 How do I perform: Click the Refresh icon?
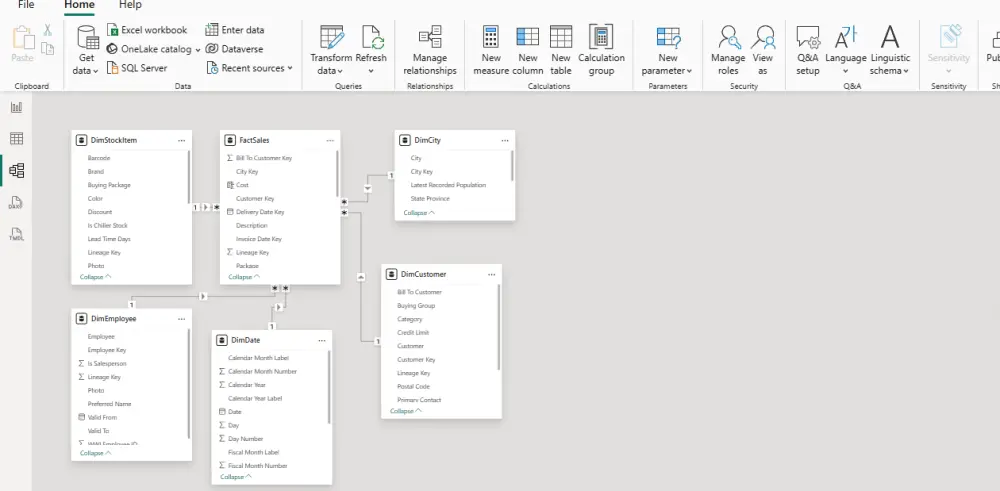click(372, 38)
